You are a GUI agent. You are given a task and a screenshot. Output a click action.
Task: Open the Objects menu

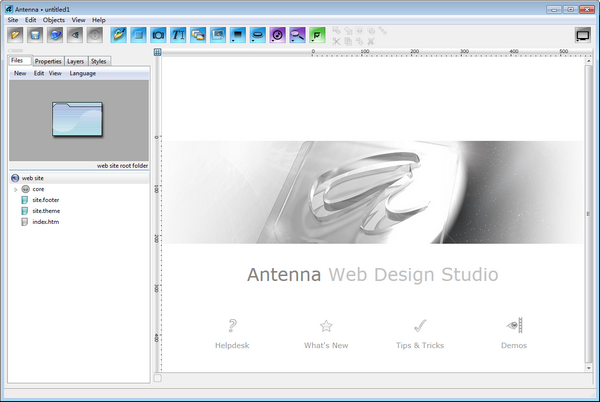click(53, 20)
